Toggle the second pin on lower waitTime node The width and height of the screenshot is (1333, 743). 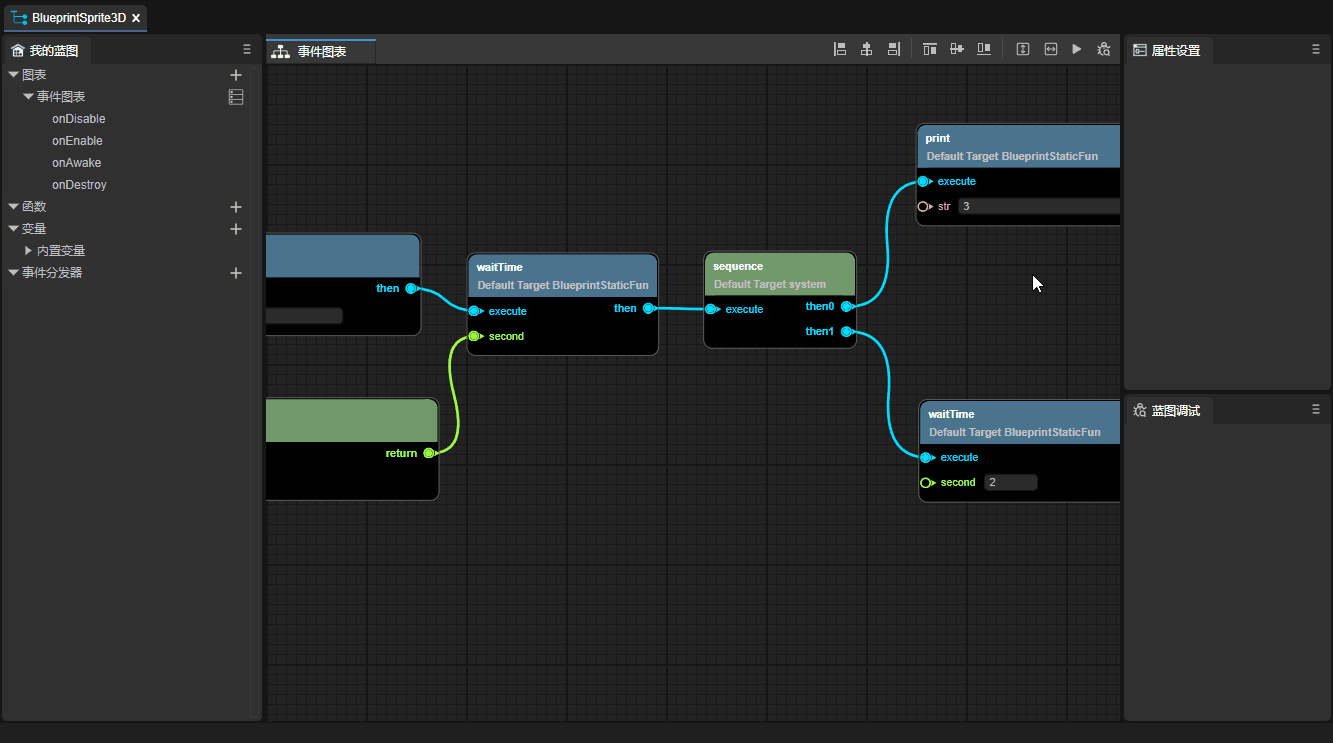[926, 483]
